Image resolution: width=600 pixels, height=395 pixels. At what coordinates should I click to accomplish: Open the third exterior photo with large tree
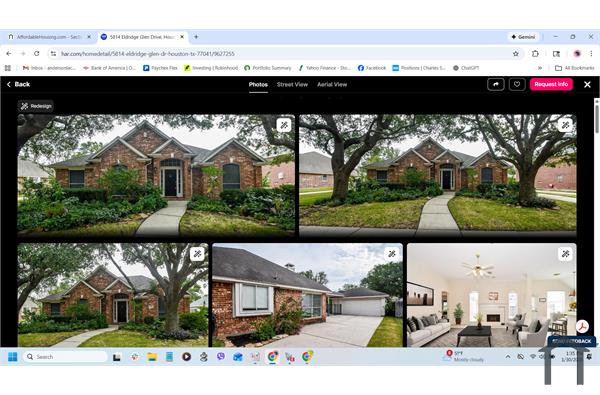pyautogui.click(x=113, y=295)
